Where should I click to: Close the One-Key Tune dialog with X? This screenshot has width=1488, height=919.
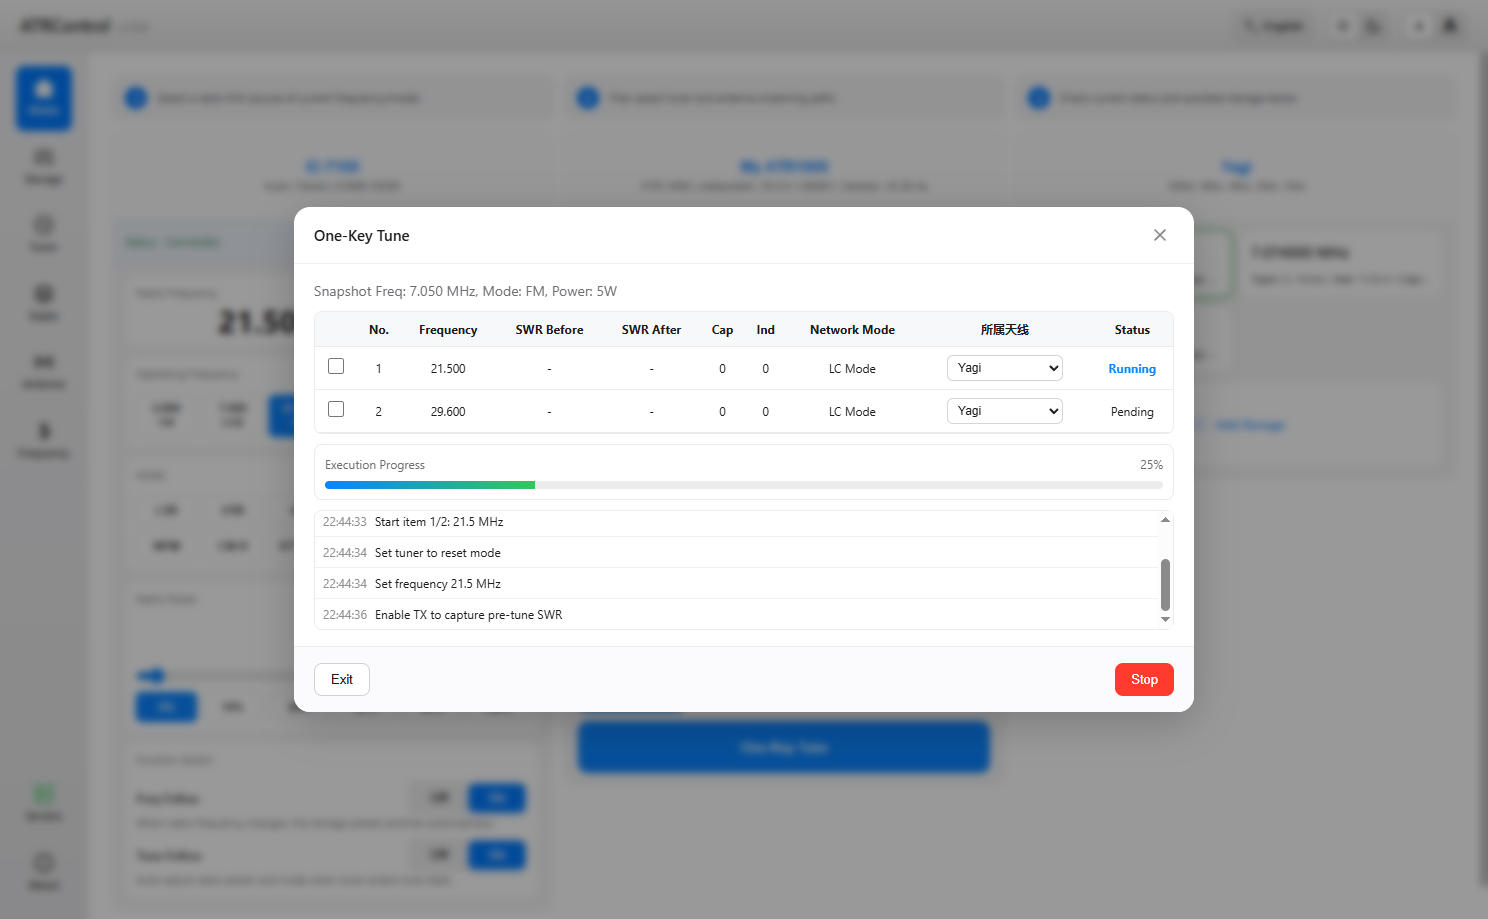[1159, 235]
